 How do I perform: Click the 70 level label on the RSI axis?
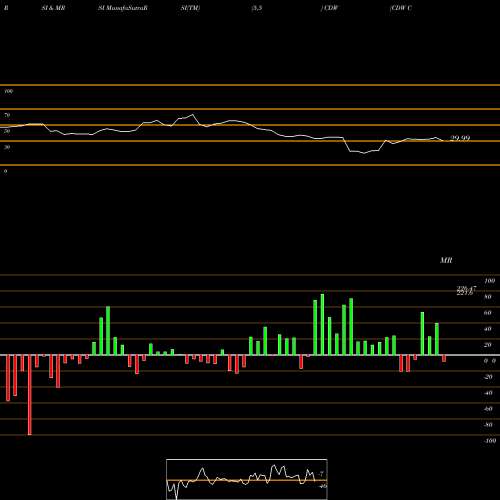pyautogui.click(x=7, y=115)
